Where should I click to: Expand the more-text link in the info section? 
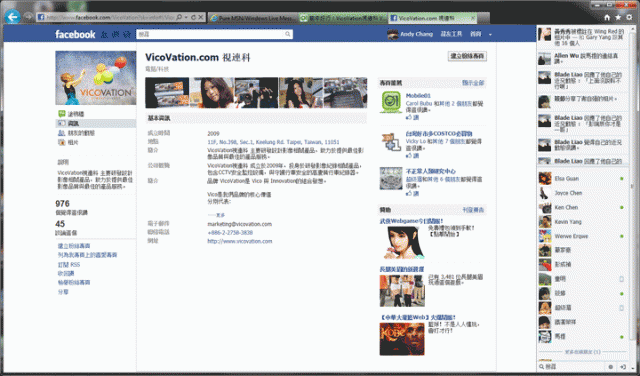click(x=216, y=215)
